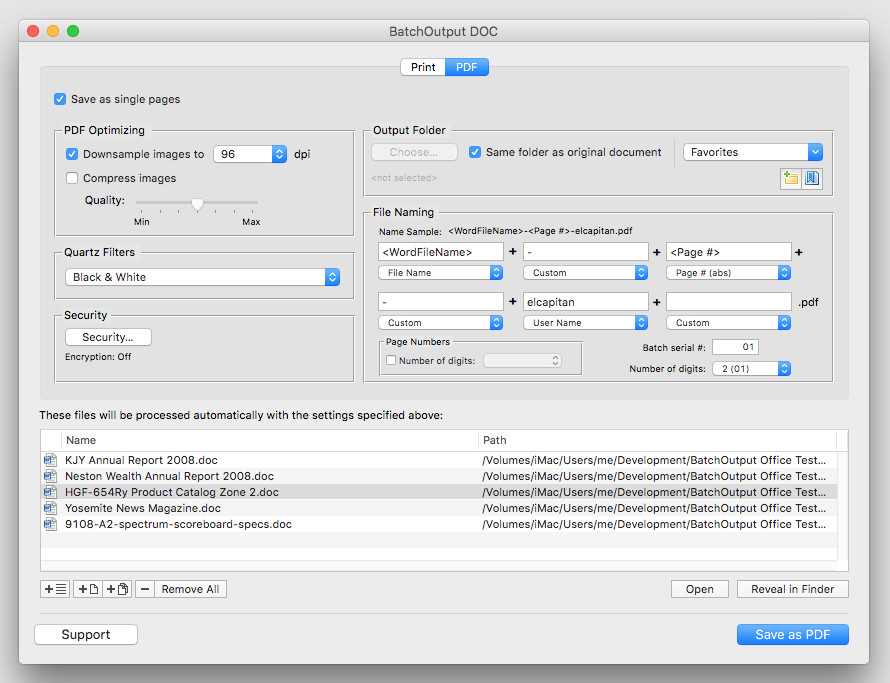Click the Max label of Quality slider
890x683 pixels.
(251, 222)
